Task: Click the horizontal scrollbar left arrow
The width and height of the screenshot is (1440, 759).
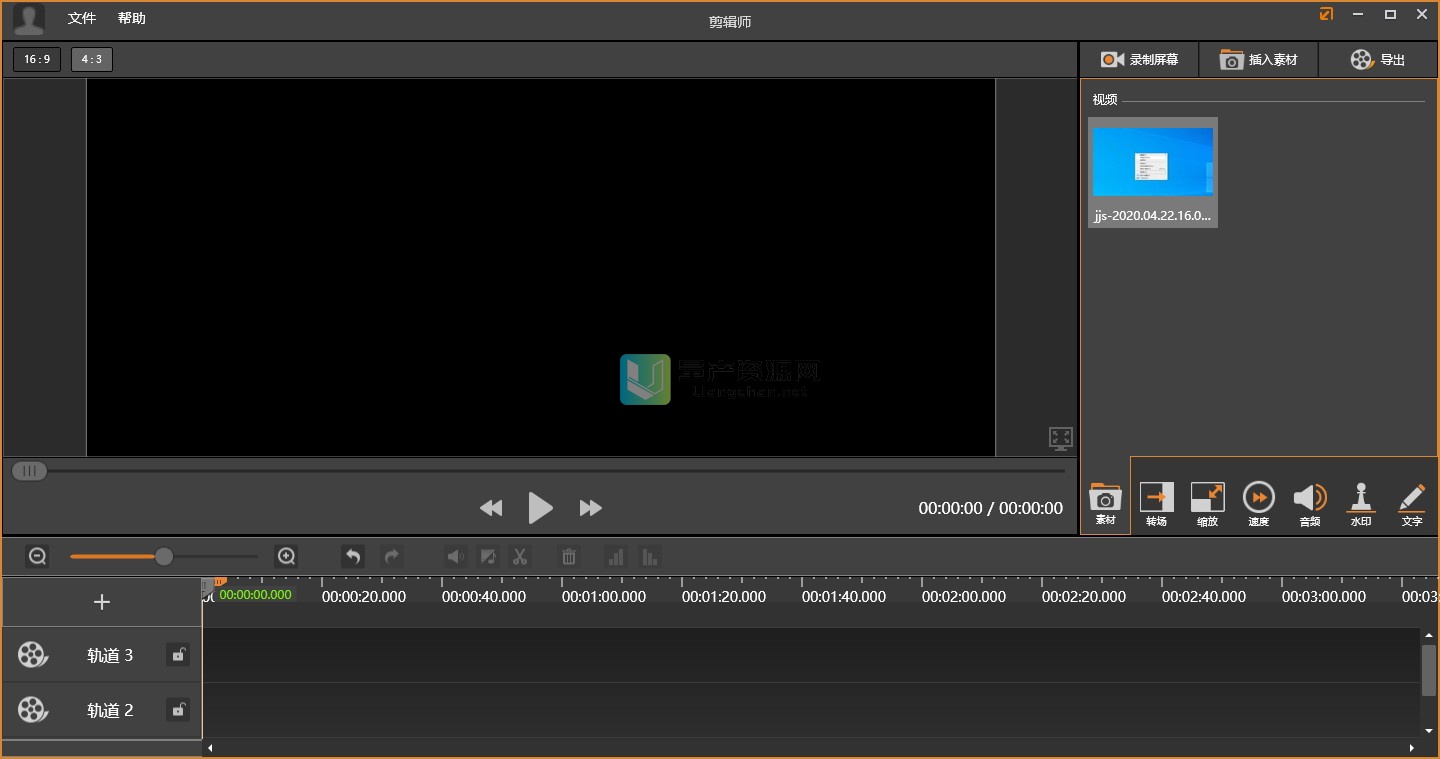Action: [x=209, y=748]
